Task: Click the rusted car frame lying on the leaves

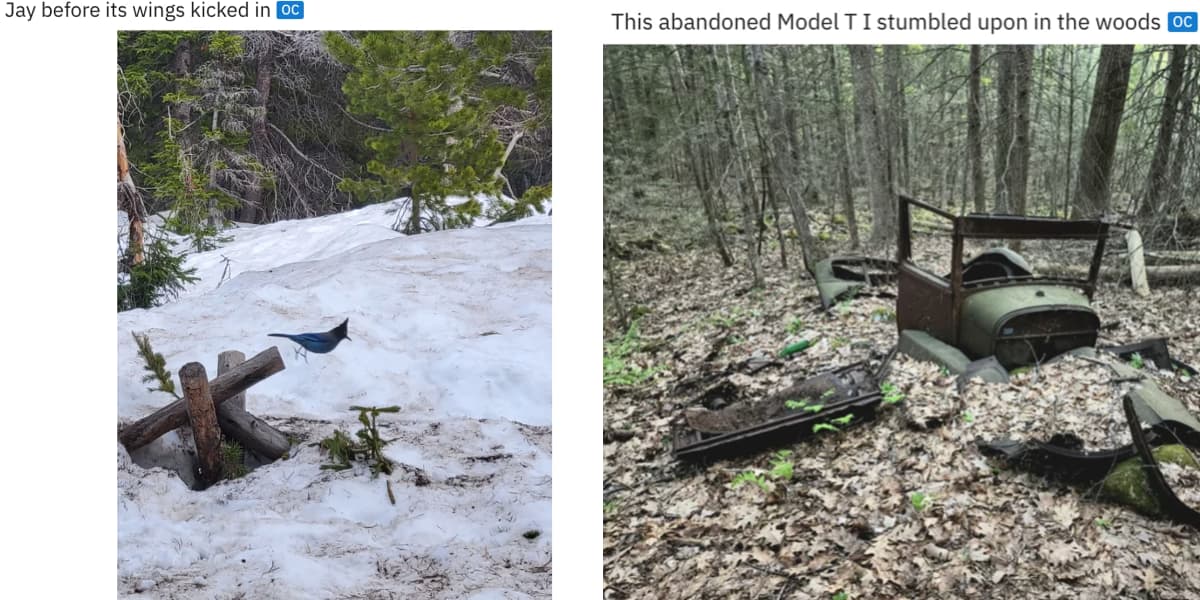Action: click(775, 410)
